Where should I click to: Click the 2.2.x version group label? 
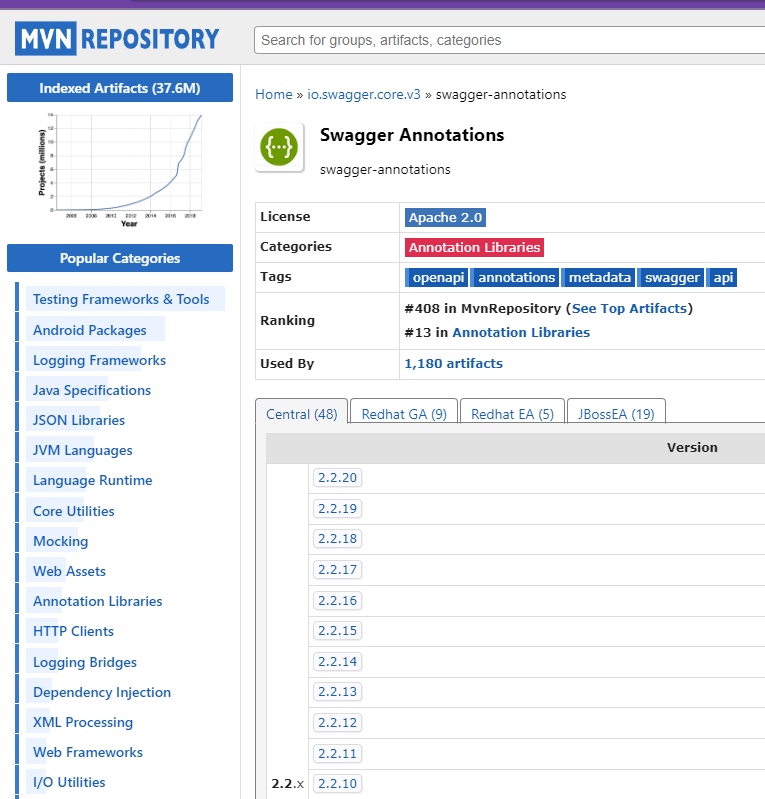287,784
